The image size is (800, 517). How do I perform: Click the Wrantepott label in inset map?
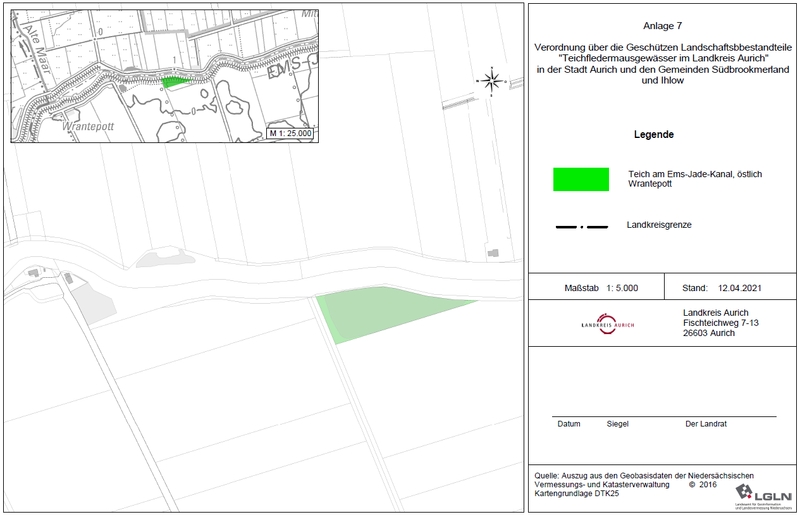click(89, 129)
